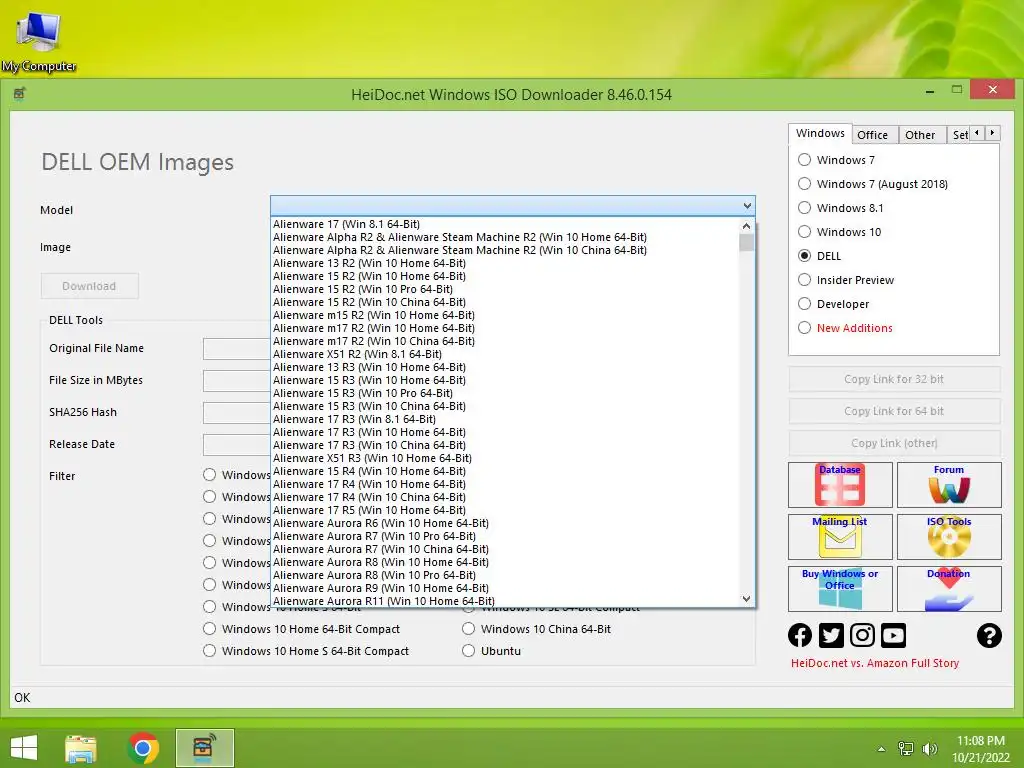The height and width of the screenshot is (768, 1024).
Task: Select Windows 7 (August 2018) option
Action: tap(805, 184)
